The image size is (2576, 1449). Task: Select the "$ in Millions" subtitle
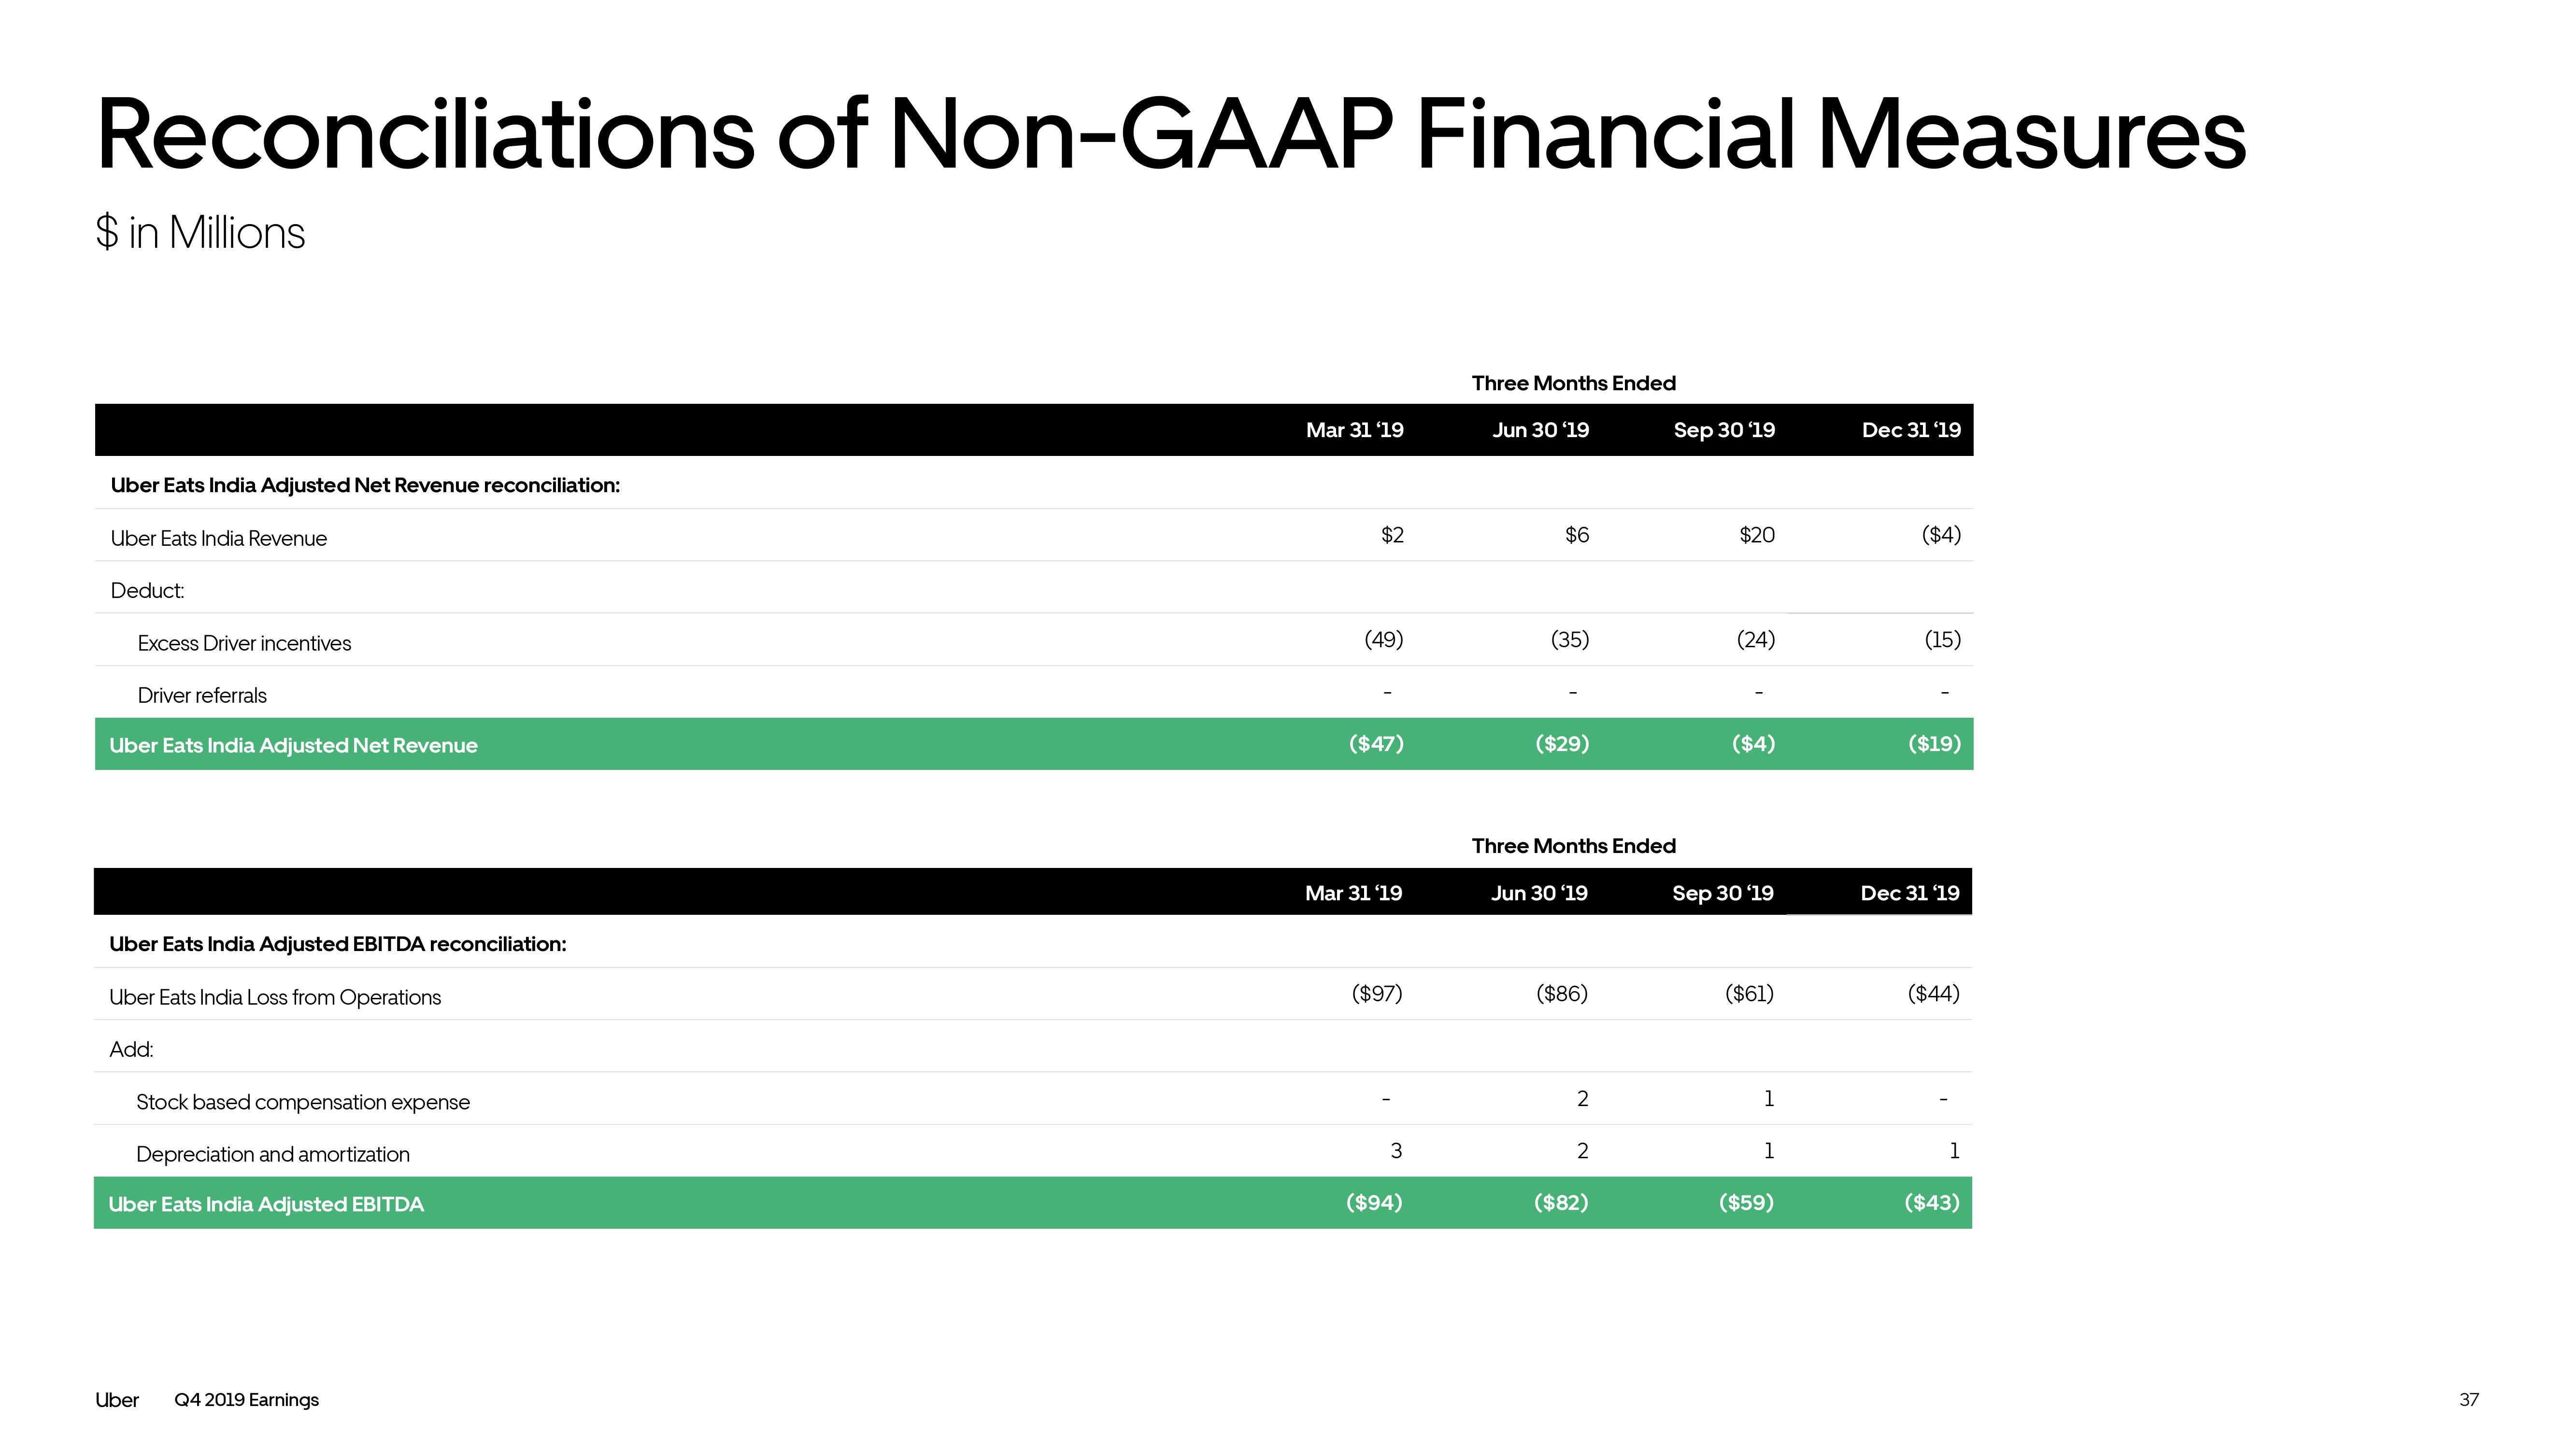(x=200, y=233)
